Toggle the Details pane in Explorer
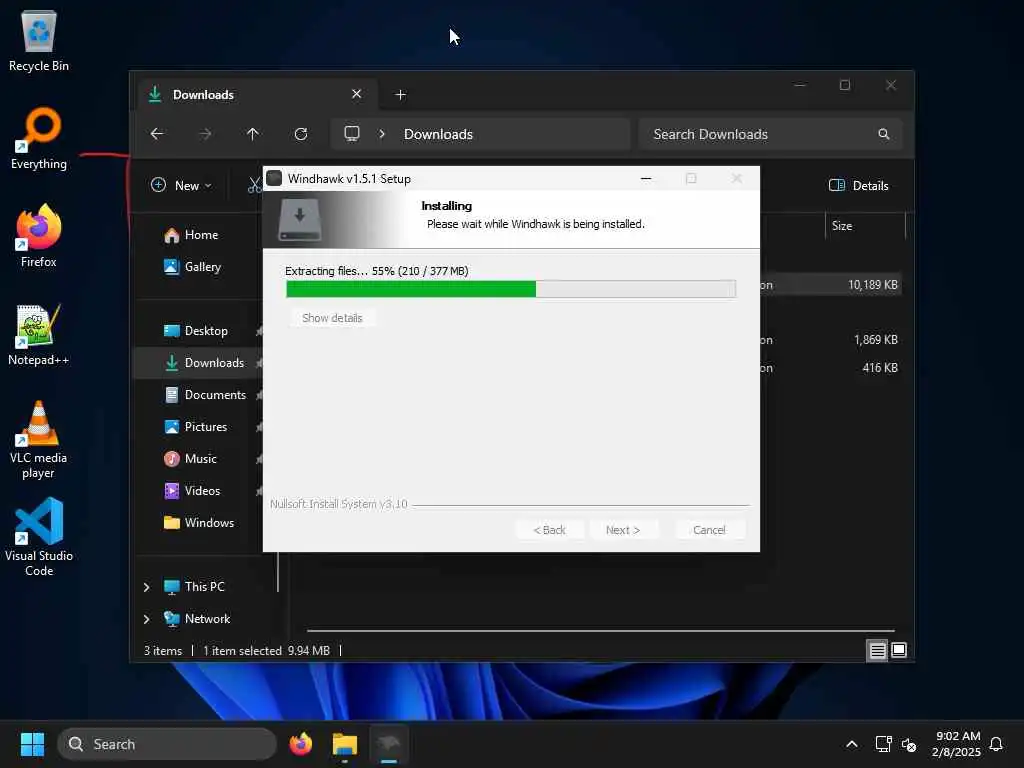Viewport: 1024px width, 768px height. (858, 185)
